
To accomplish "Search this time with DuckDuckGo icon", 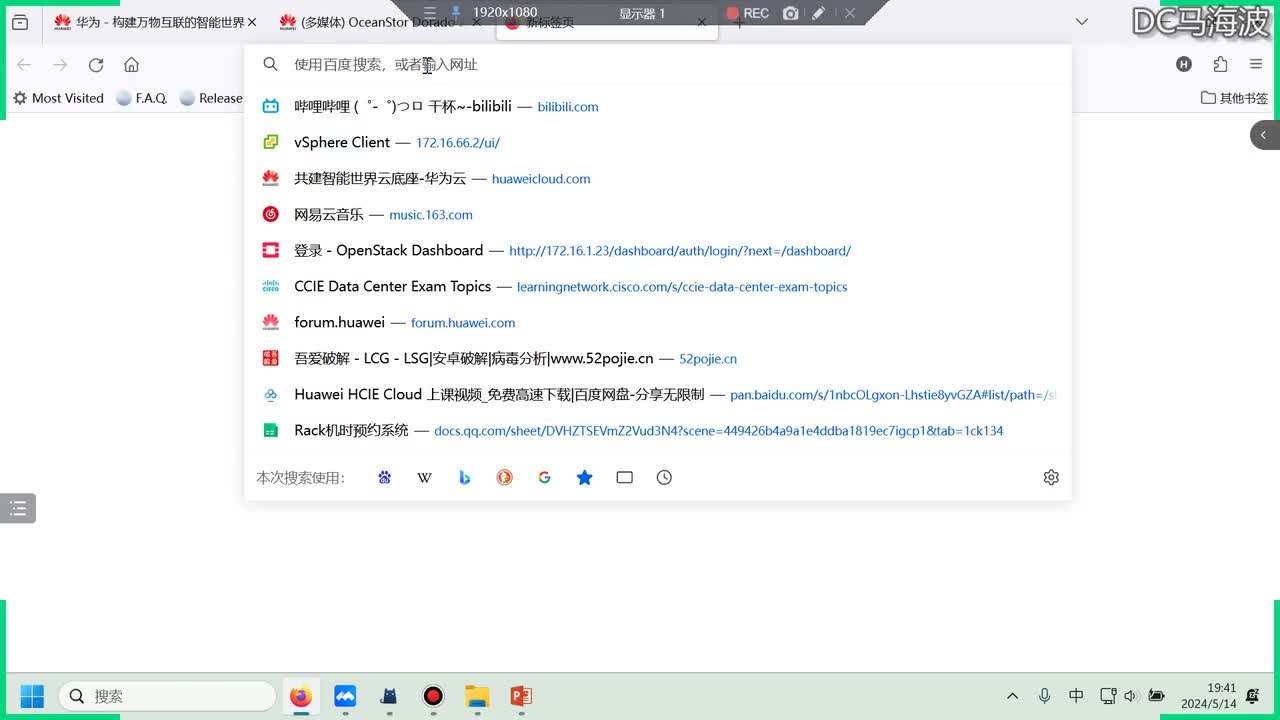I will point(505,478).
